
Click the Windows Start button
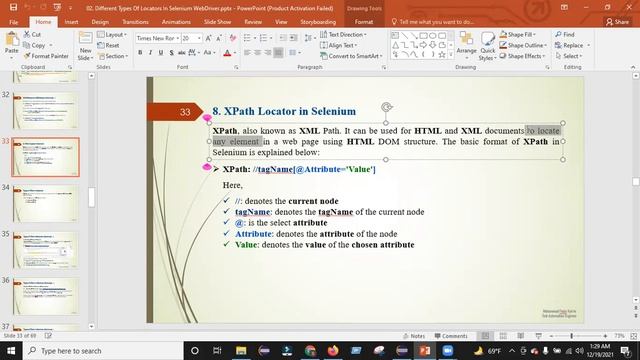(11, 351)
